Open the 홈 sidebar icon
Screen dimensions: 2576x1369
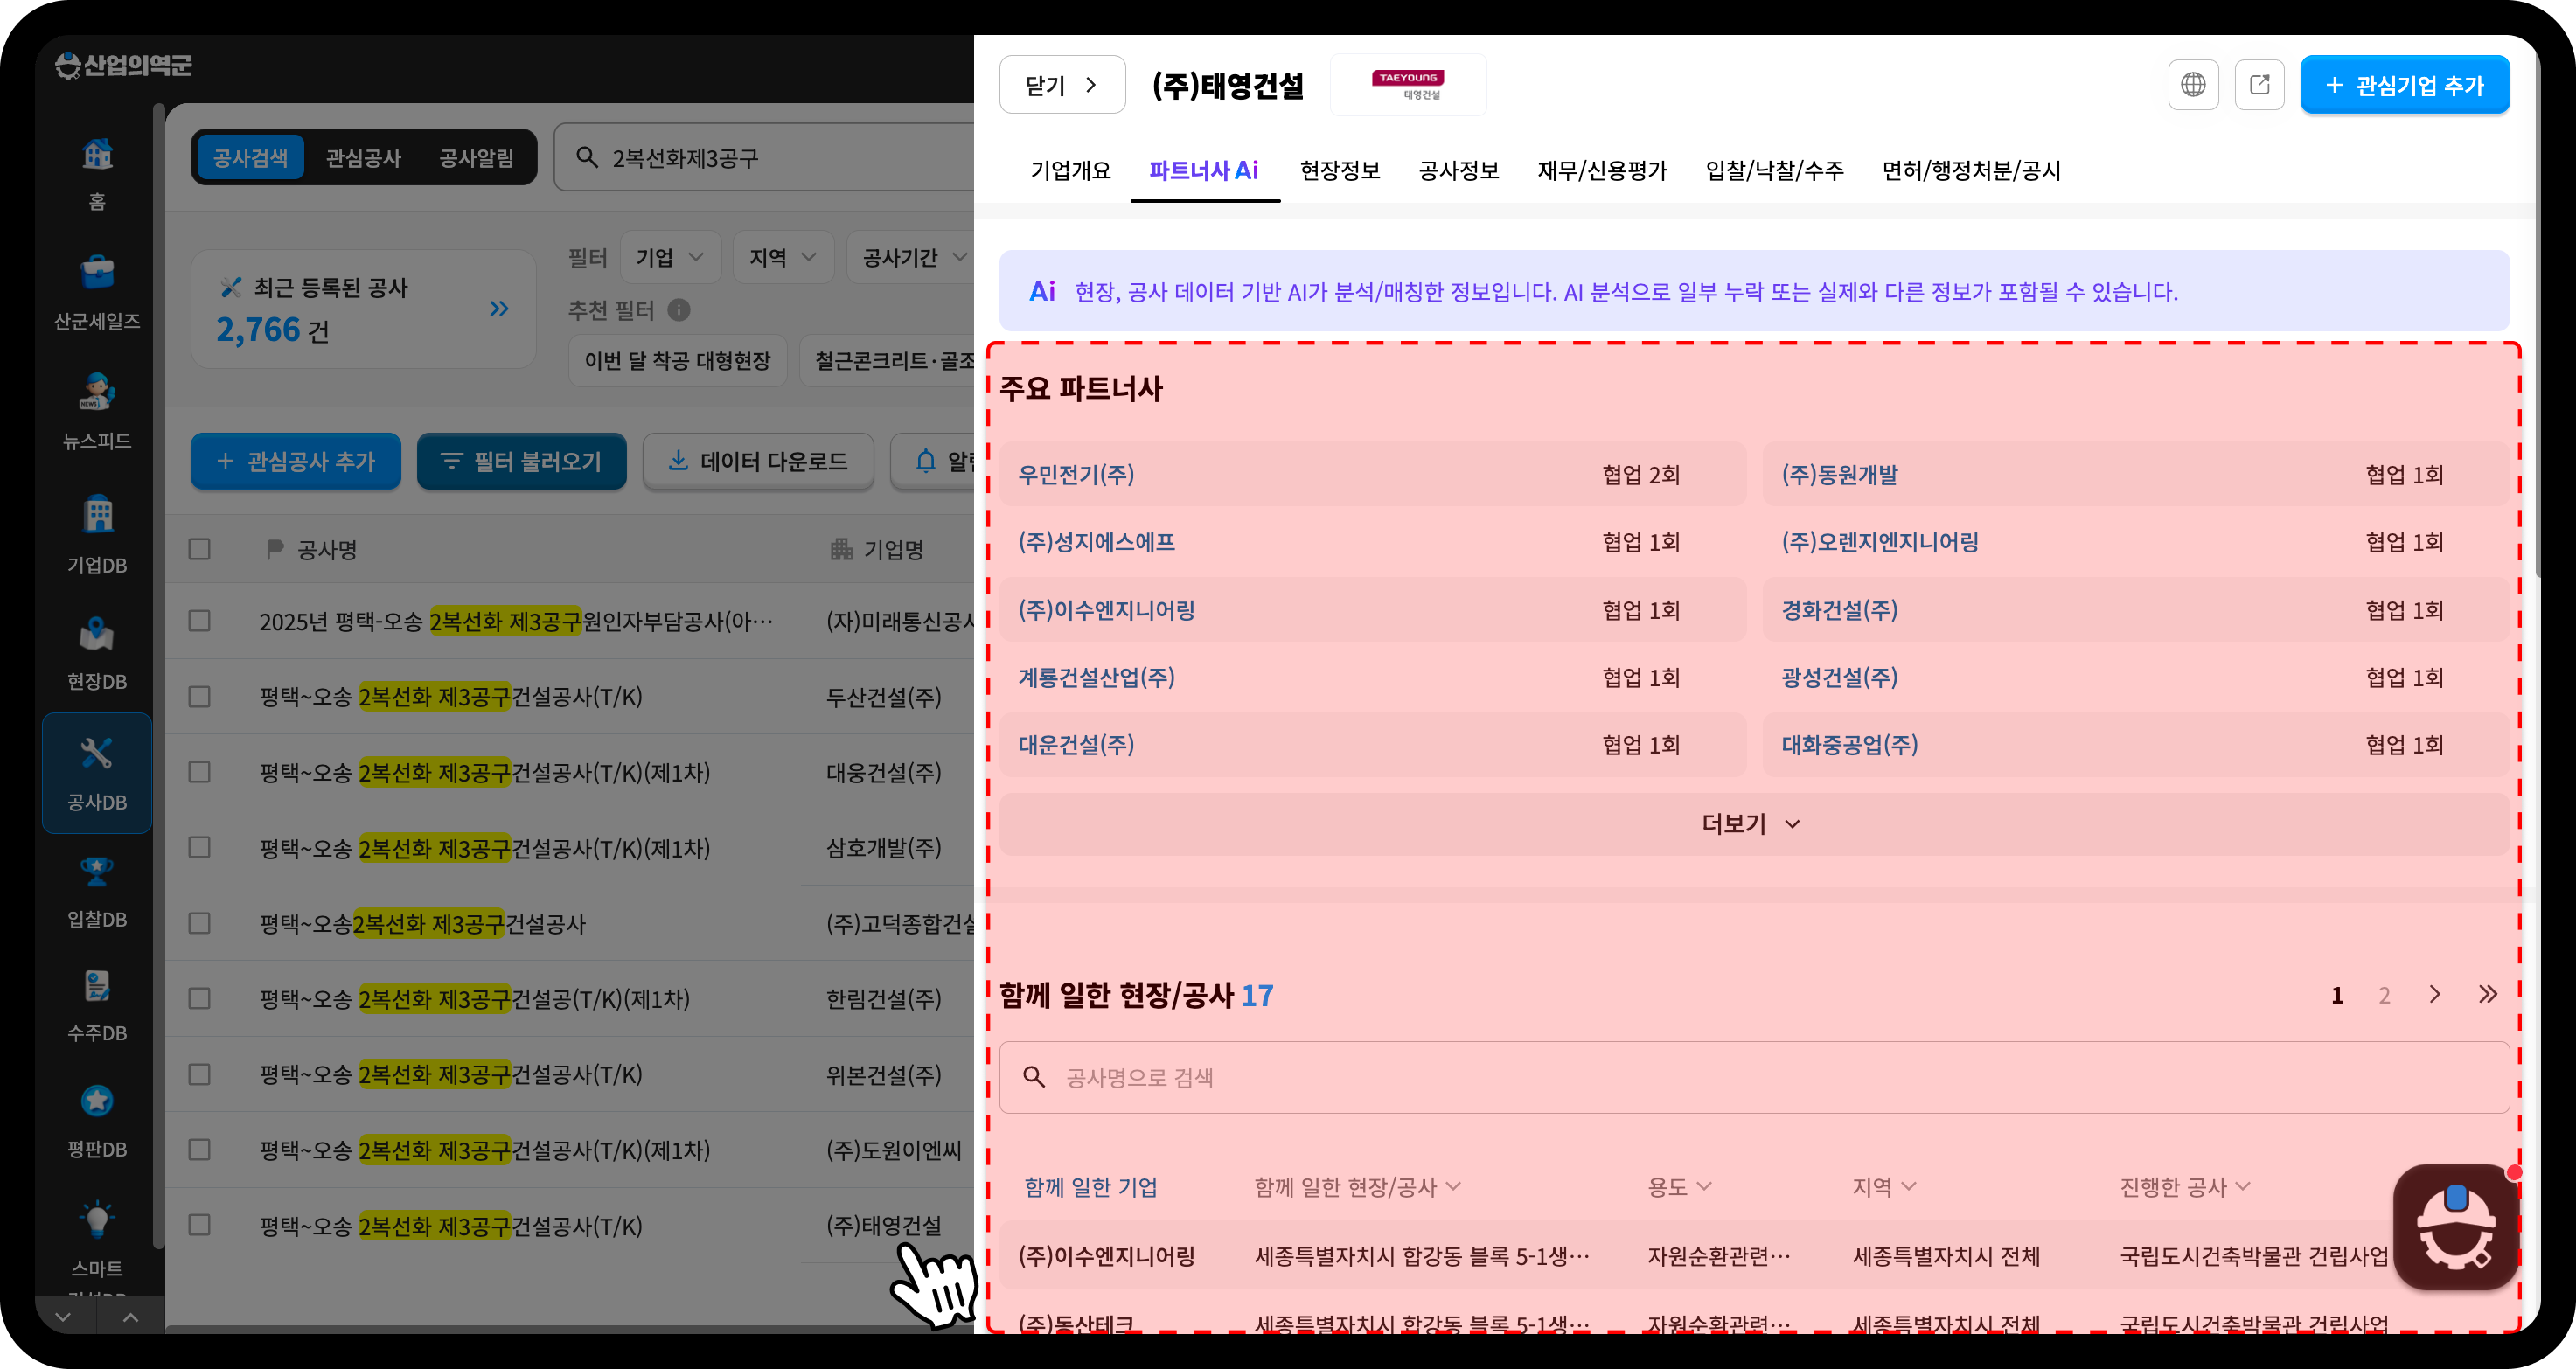(97, 155)
